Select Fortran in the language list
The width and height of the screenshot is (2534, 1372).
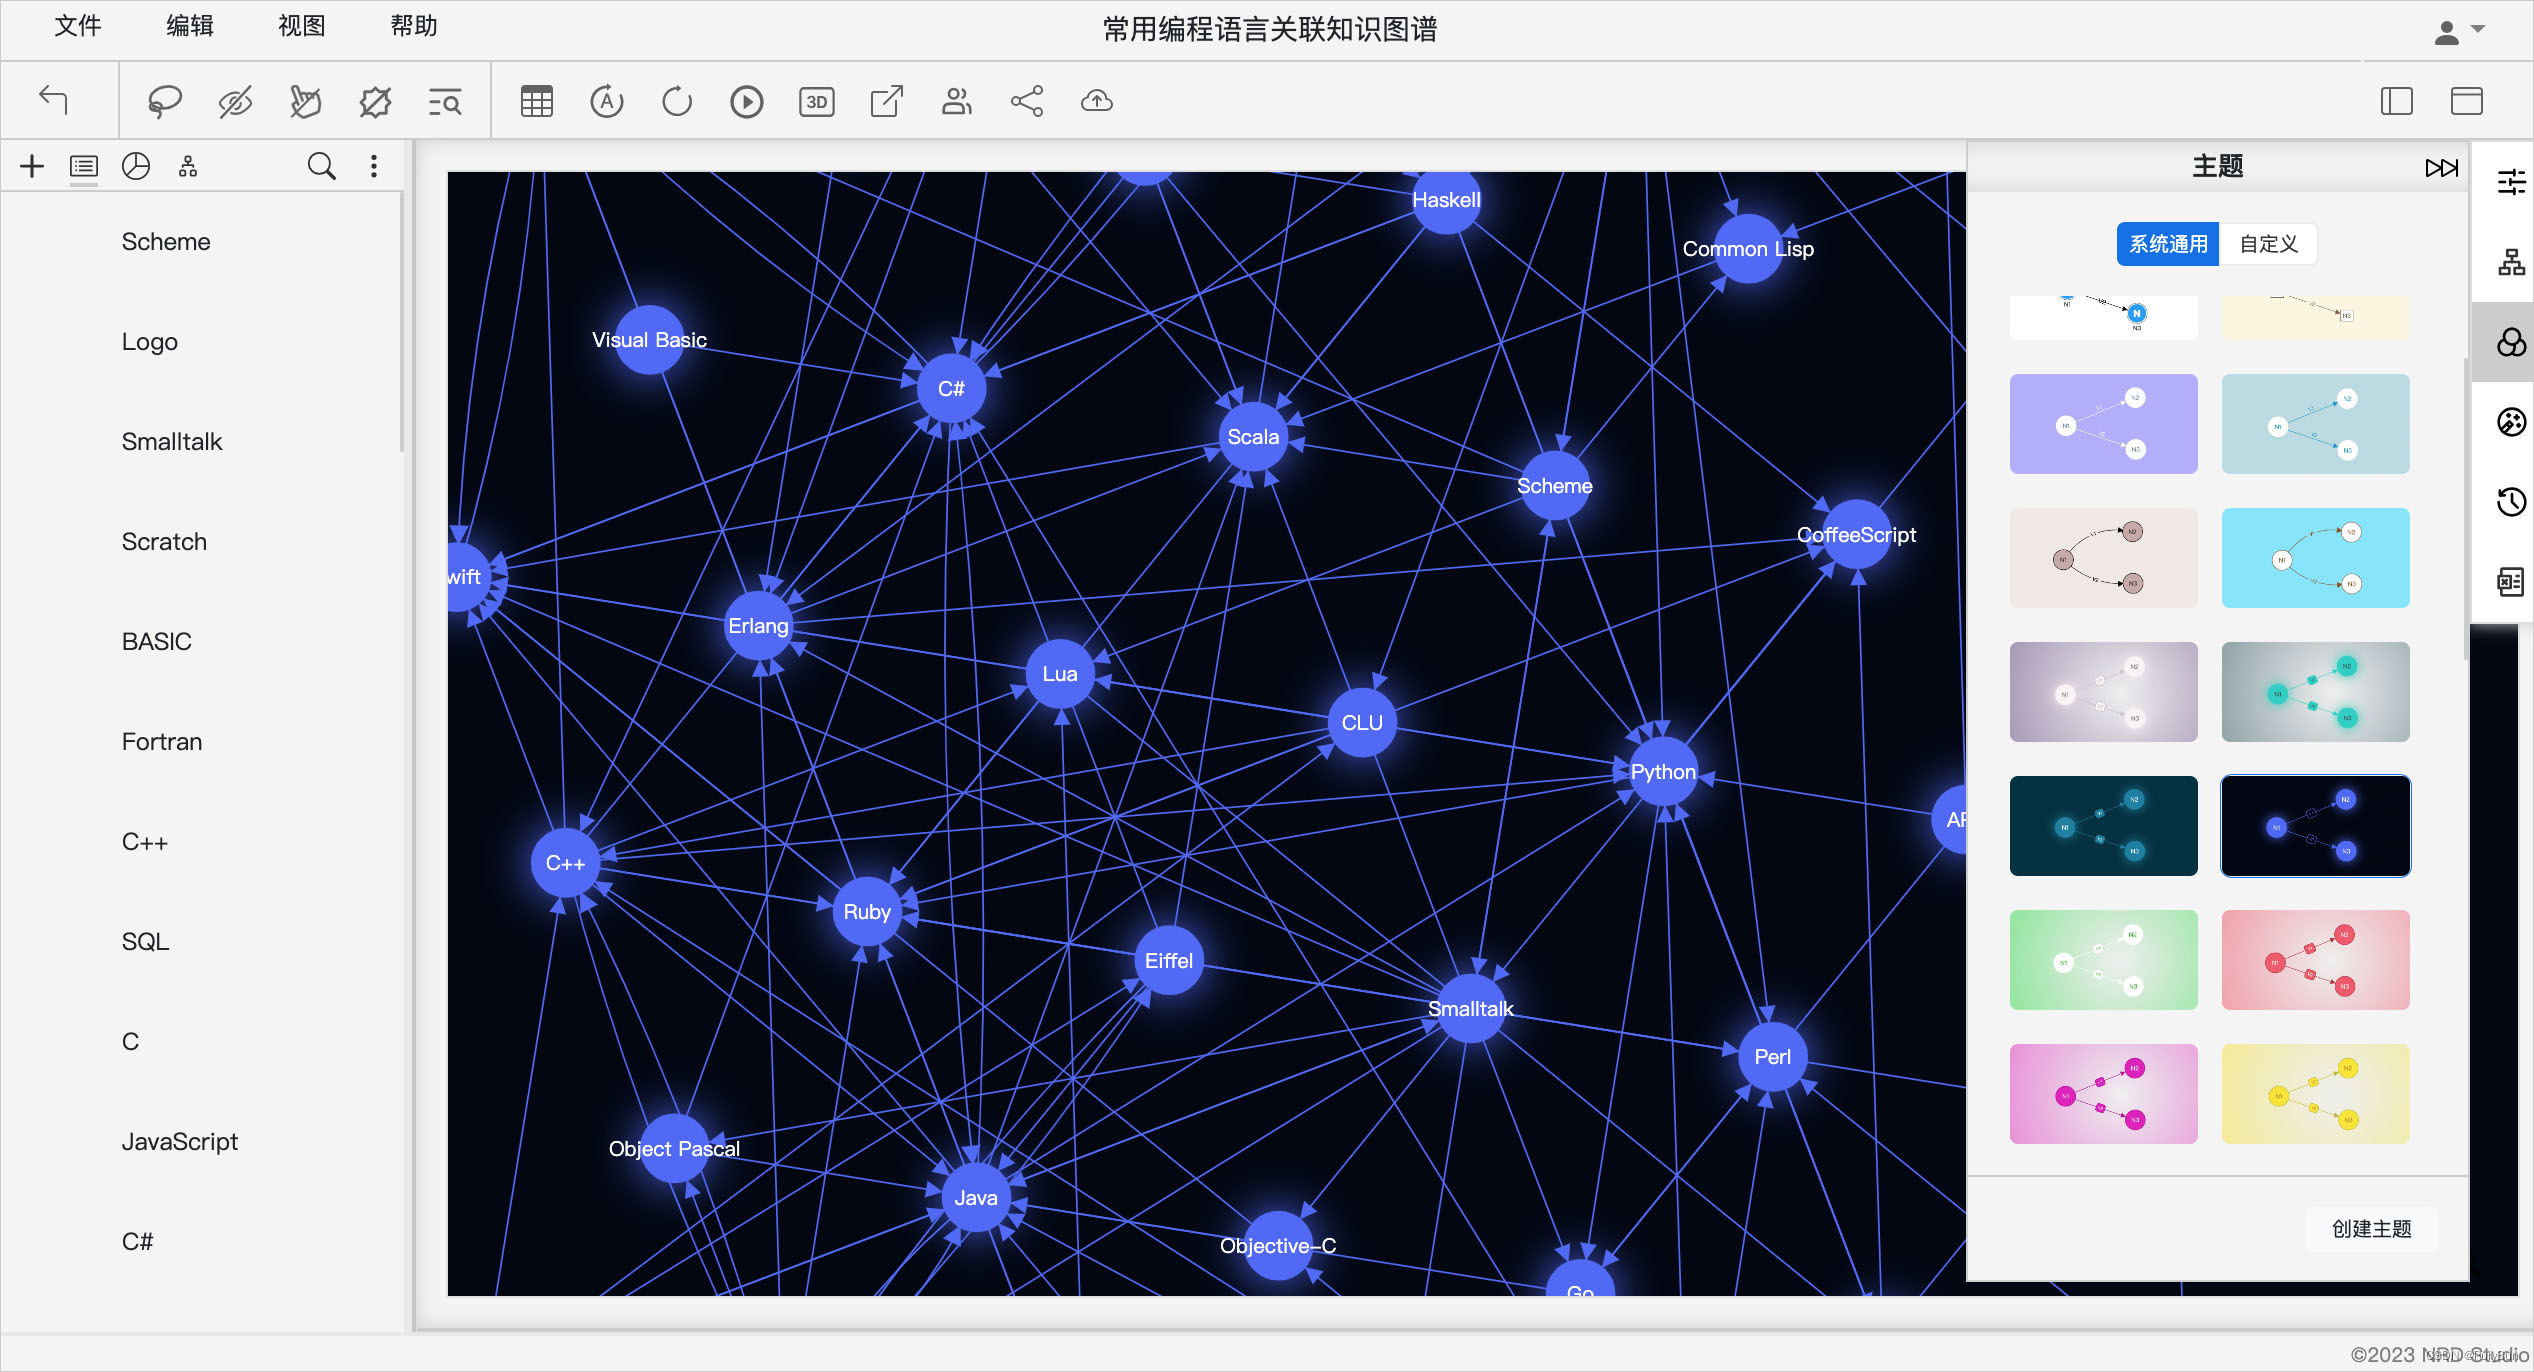161,741
